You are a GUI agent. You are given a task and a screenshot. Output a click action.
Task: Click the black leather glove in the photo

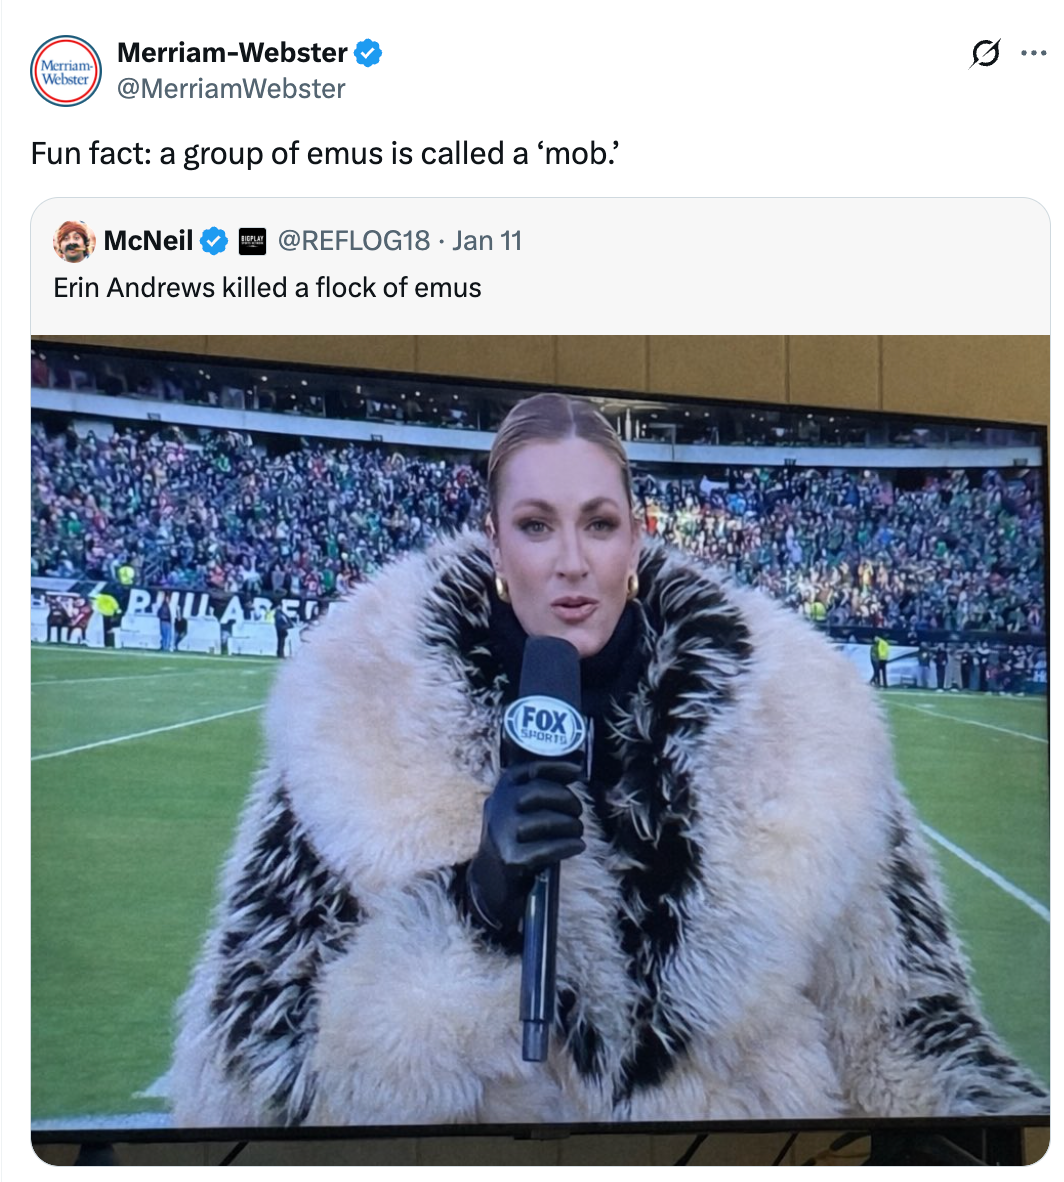(526, 830)
